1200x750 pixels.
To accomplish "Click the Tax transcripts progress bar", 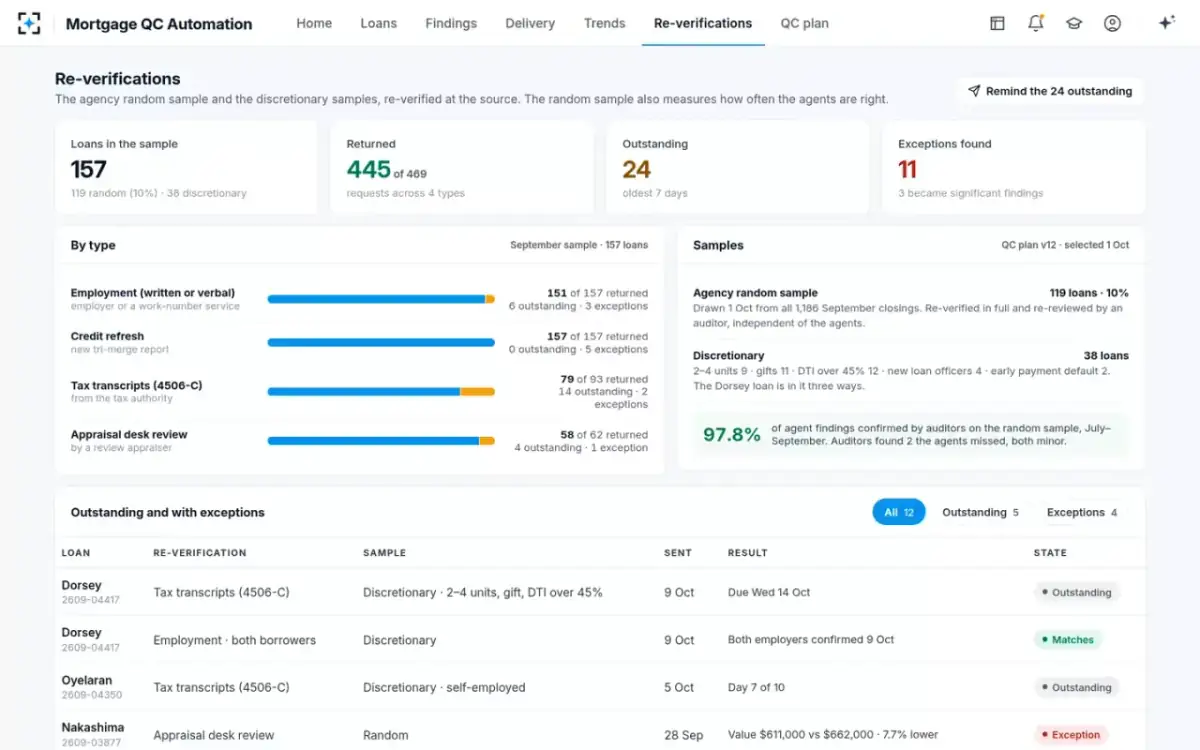I will [x=381, y=392].
